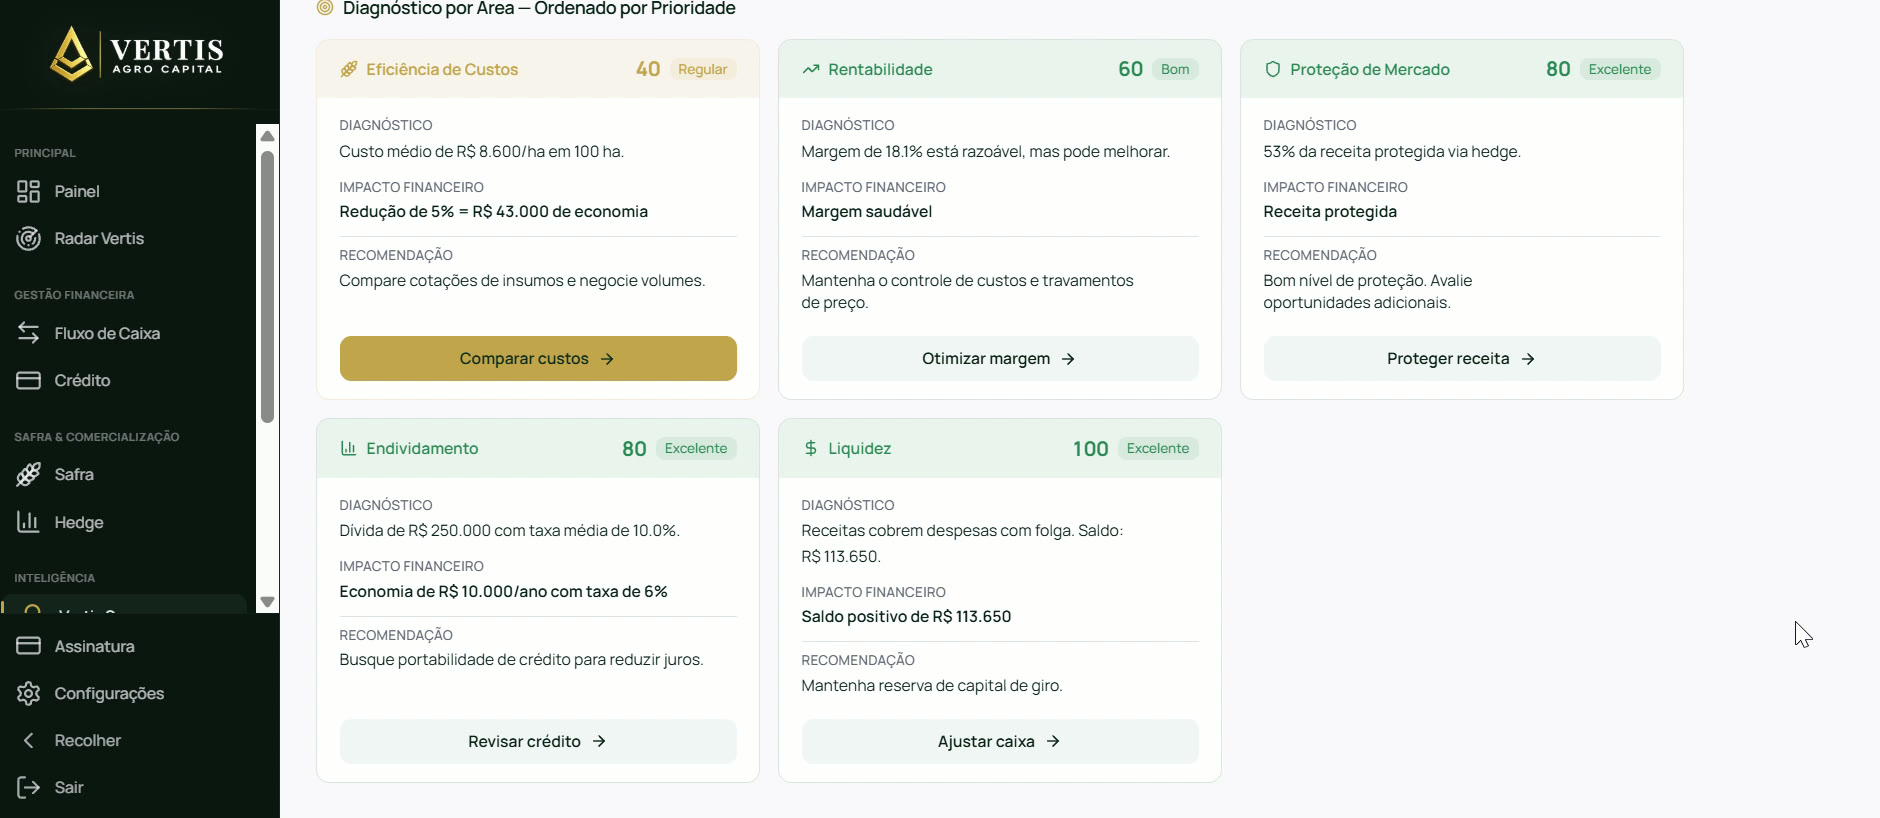The height and width of the screenshot is (818, 1880).
Task: Click the Liquidez card title
Action: [x=860, y=448]
